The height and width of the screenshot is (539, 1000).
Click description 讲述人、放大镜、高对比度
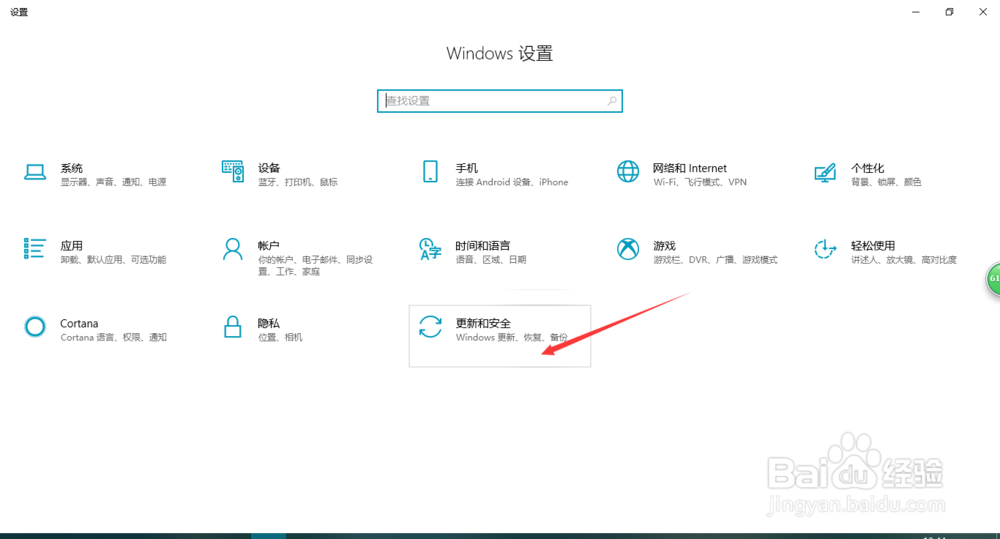click(x=904, y=260)
